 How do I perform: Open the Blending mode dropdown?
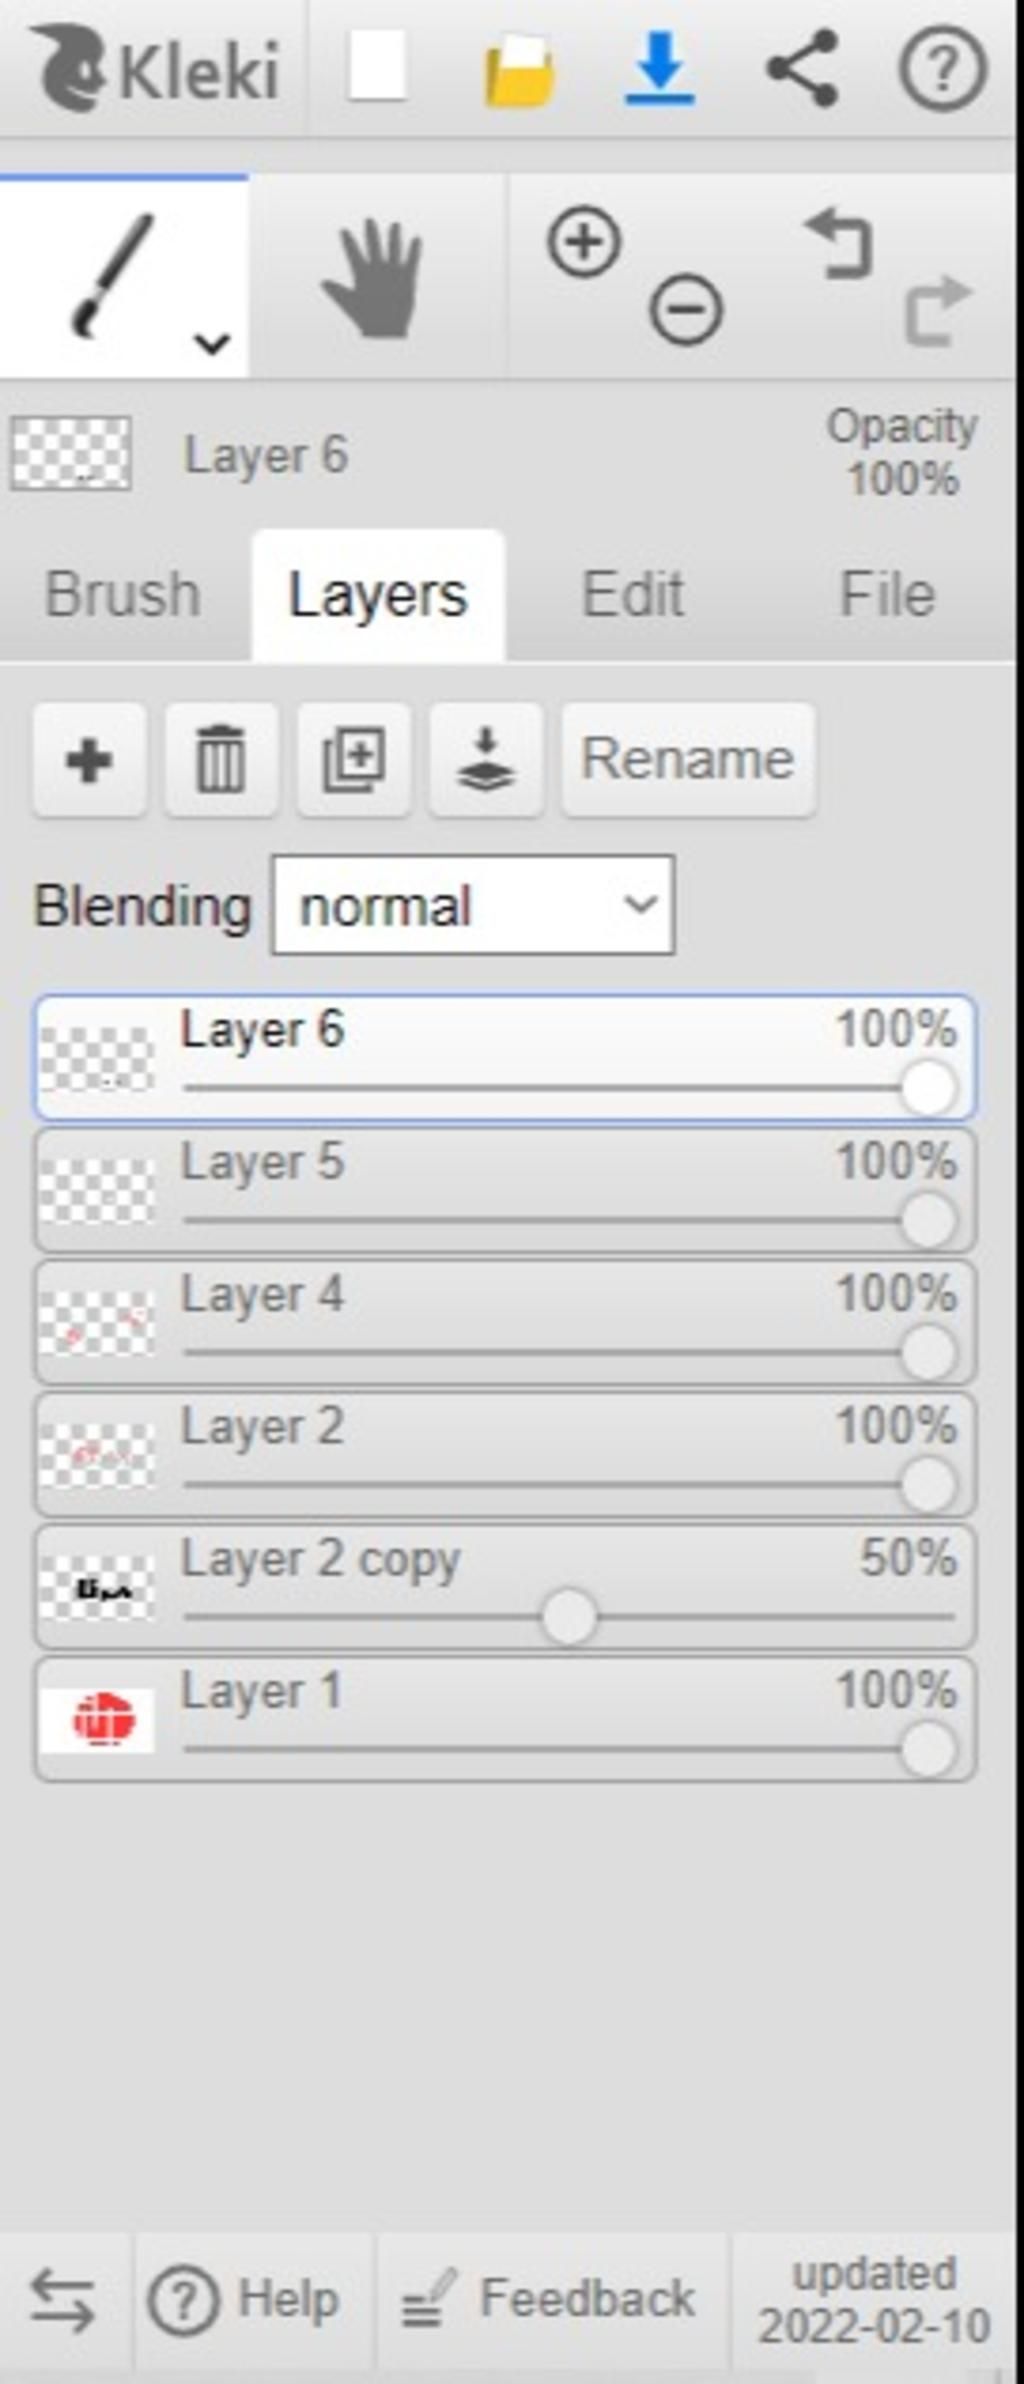[473, 905]
